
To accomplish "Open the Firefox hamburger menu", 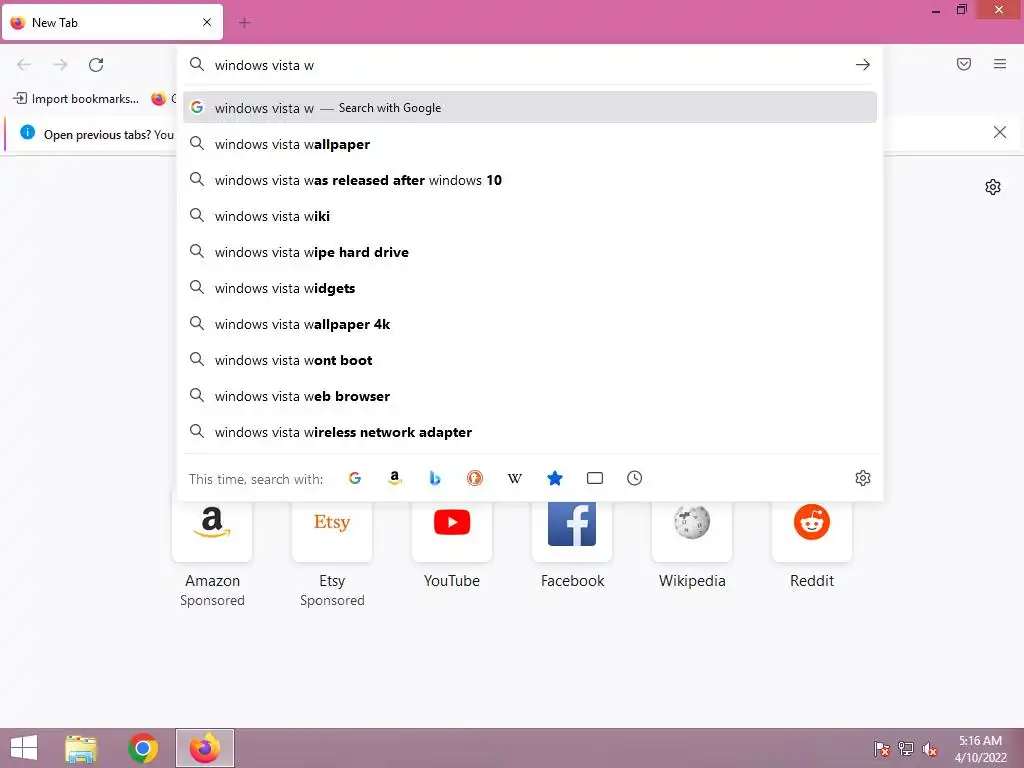I will click(1000, 64).
